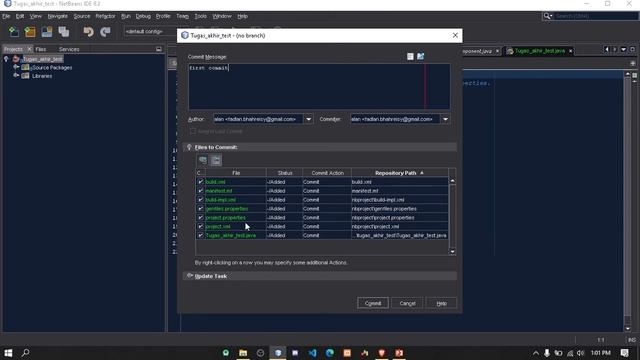Click the NetBeans quick search field
This screenshot has height=360, width=640.
coord(596,16)
